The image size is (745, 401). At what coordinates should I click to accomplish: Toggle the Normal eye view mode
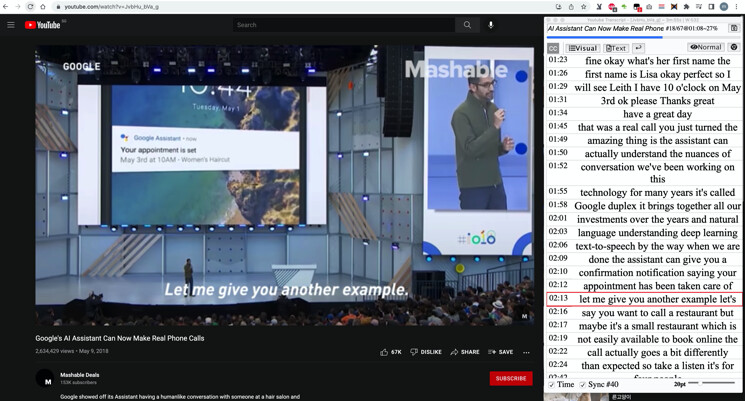tap(705, 47)
